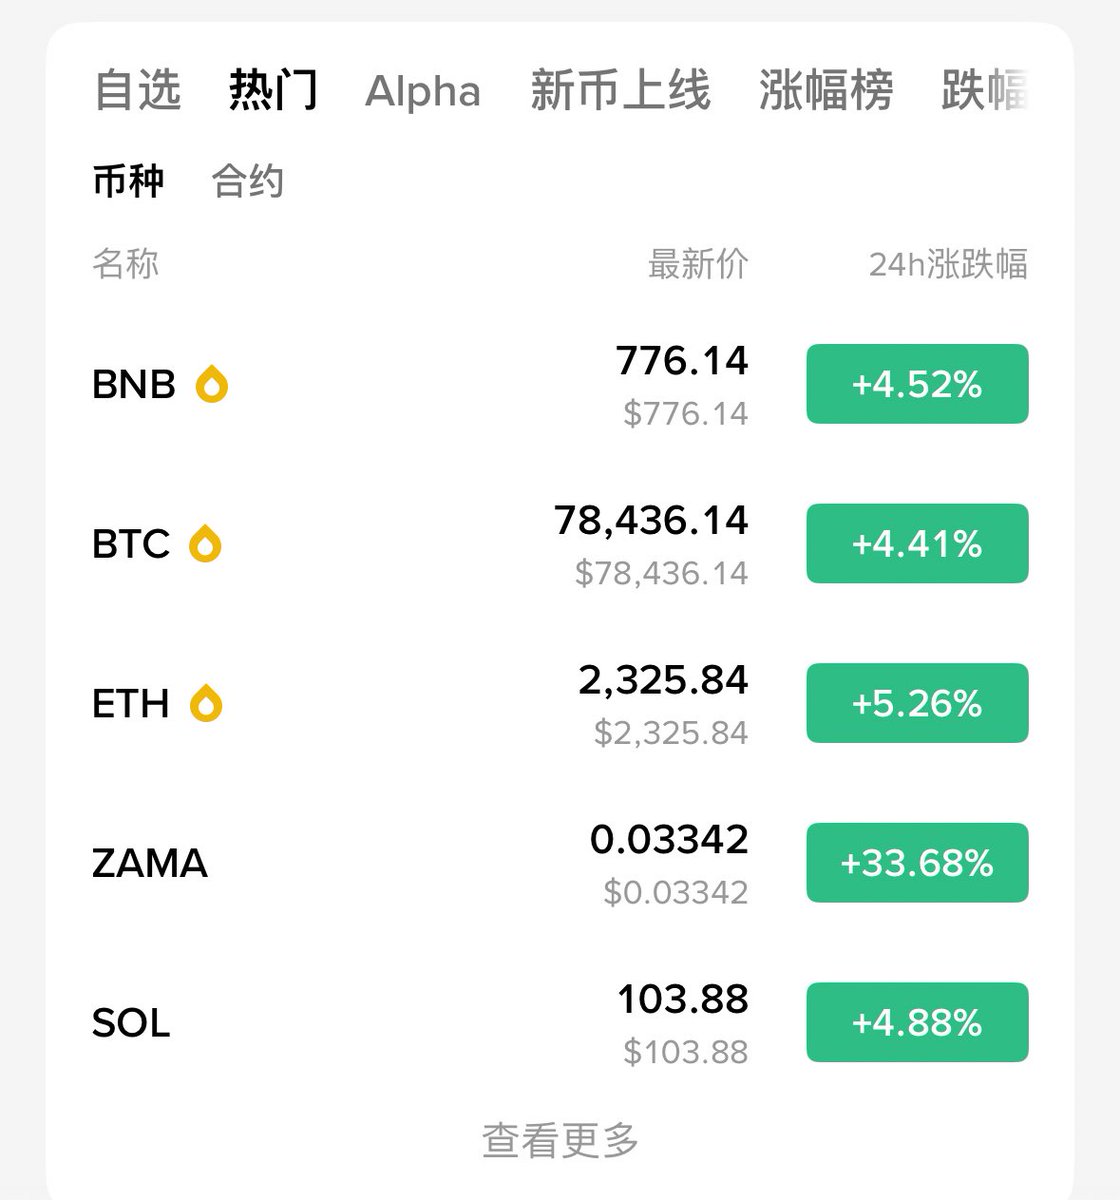This screenshot has height=1200, width=1120.
Task: Switch to the 币种 sub-tab
Action: (128, 182)
